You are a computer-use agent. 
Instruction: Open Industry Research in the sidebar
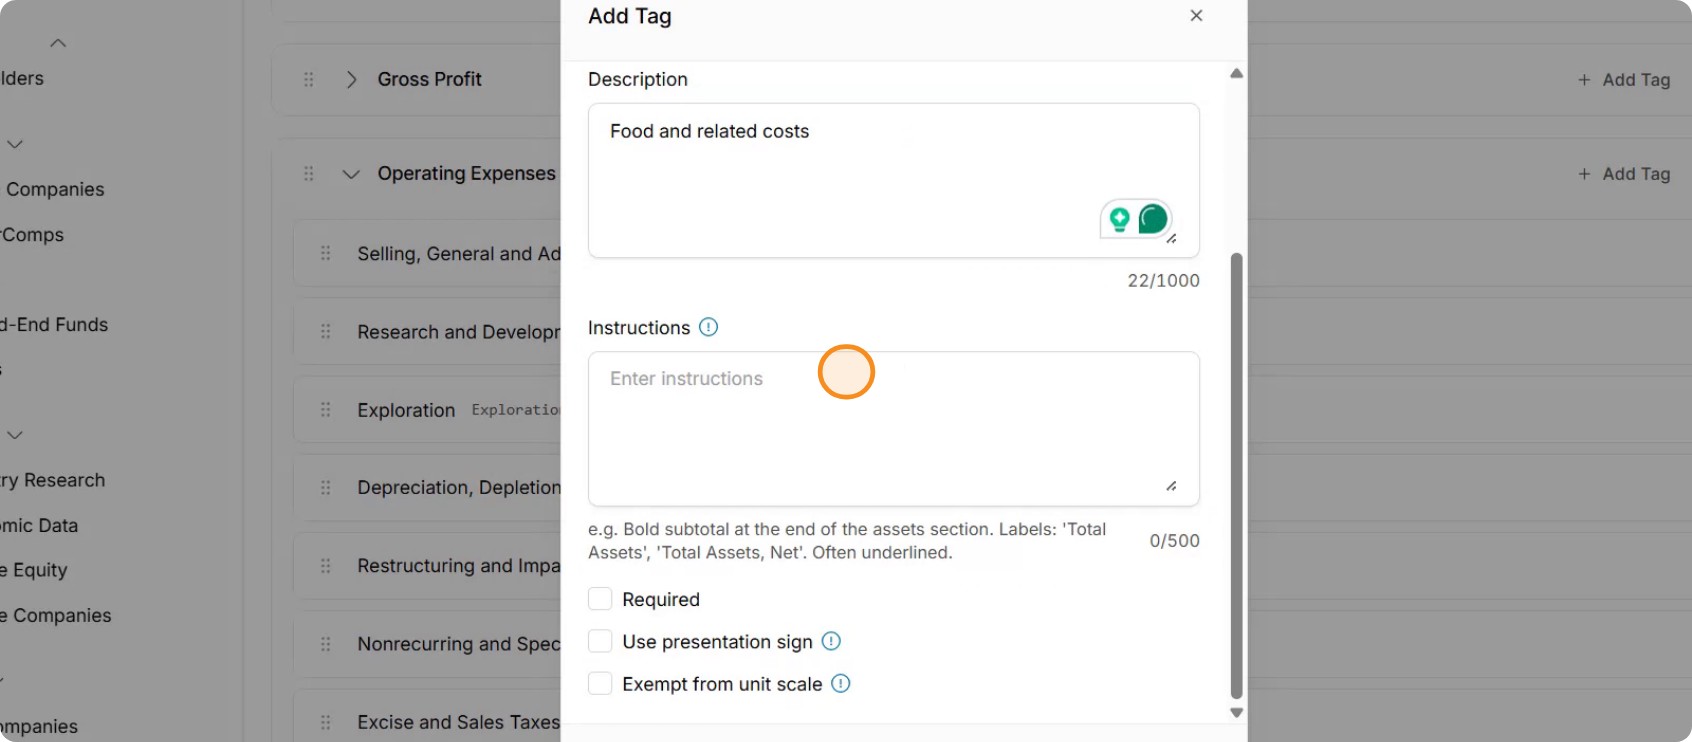coord(53,480)
